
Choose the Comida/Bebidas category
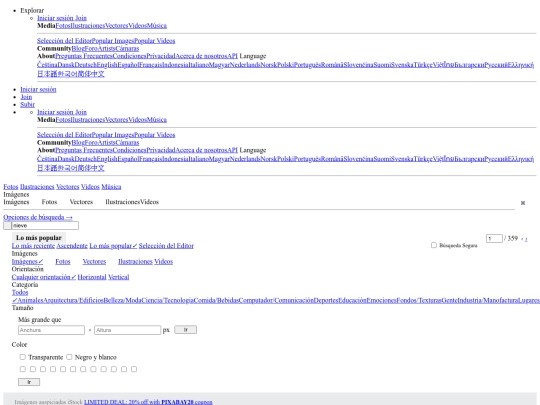pyautogui.click(x=216, y=300)
